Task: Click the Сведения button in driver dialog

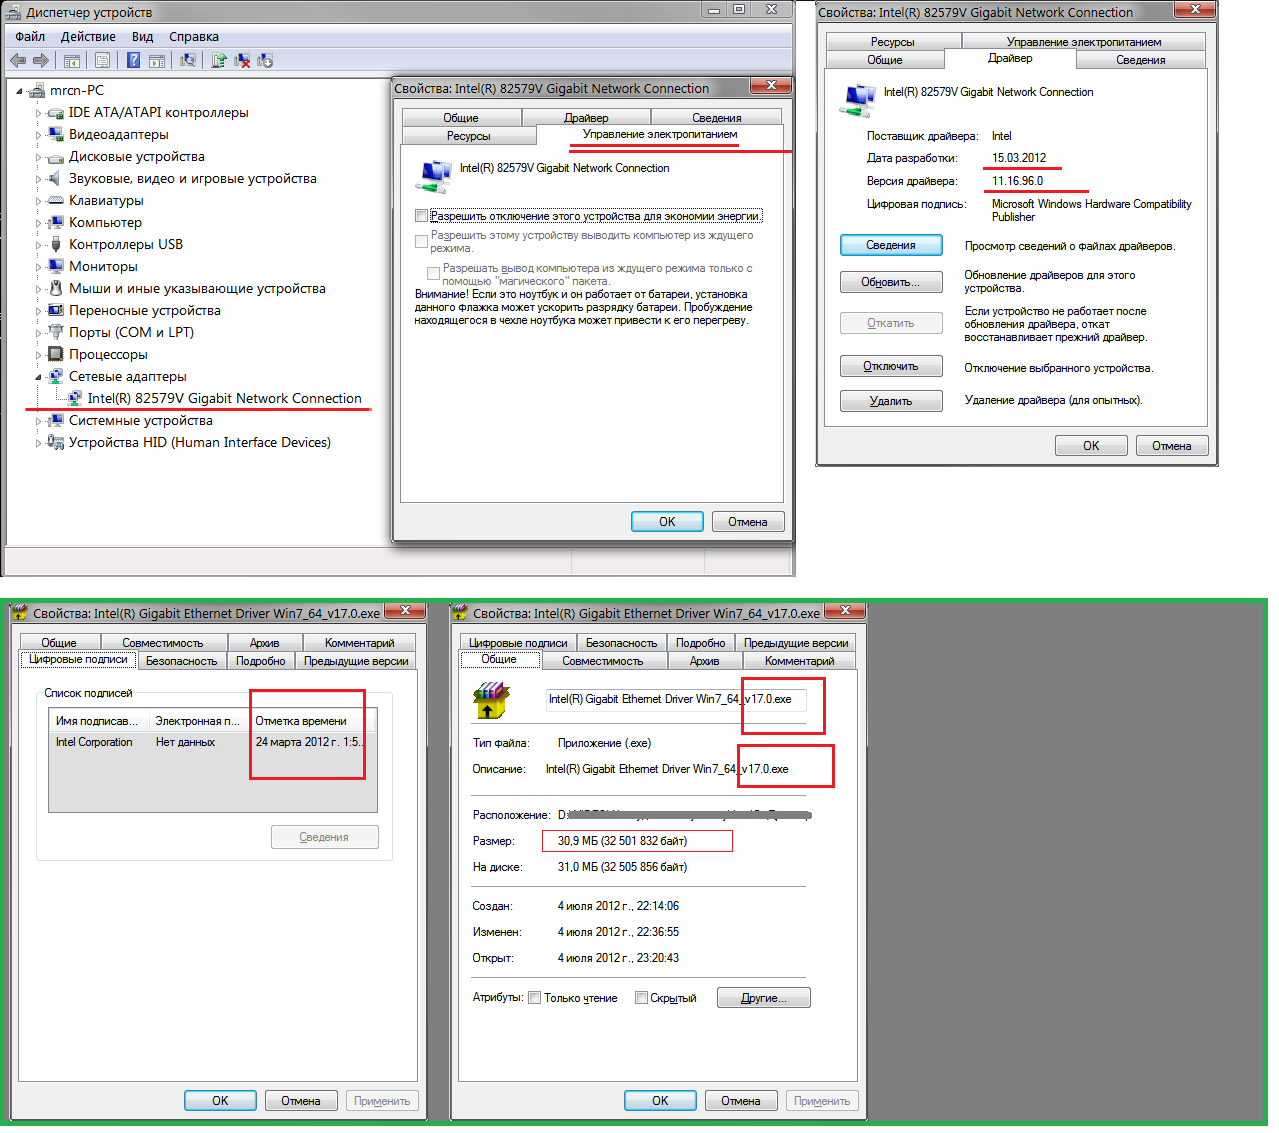Action: click(x=891, y=245)
